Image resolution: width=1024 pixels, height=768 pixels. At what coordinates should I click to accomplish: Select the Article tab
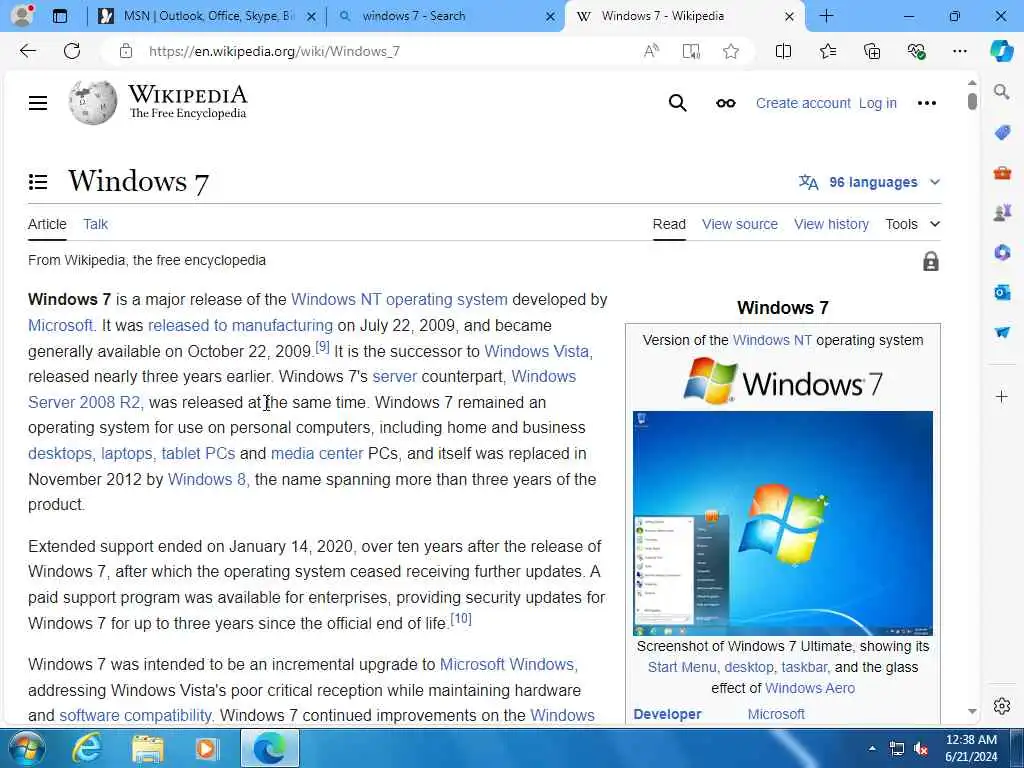(47, 224)
